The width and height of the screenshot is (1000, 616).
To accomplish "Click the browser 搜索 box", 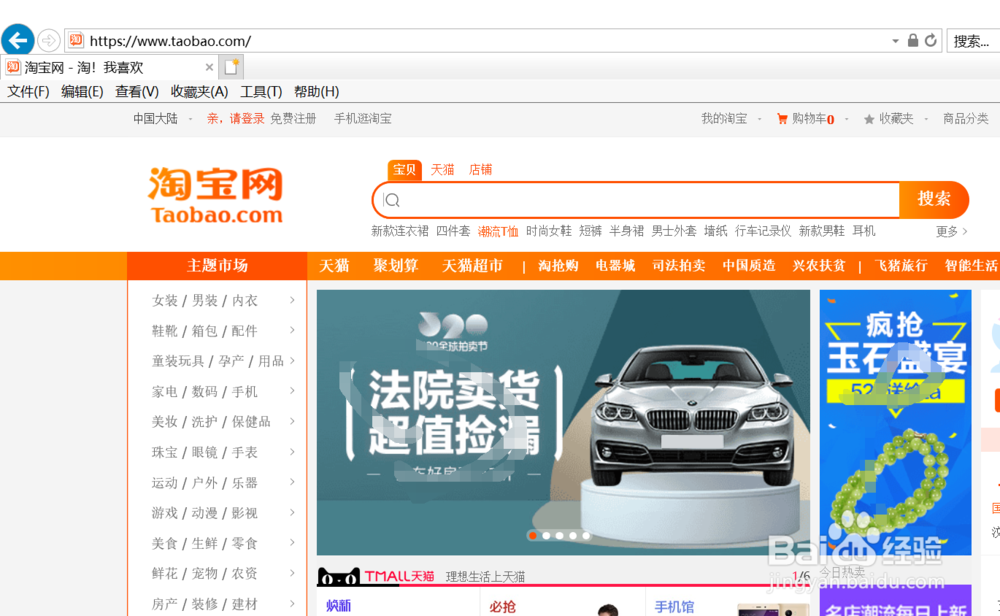I will coord(974,41).
